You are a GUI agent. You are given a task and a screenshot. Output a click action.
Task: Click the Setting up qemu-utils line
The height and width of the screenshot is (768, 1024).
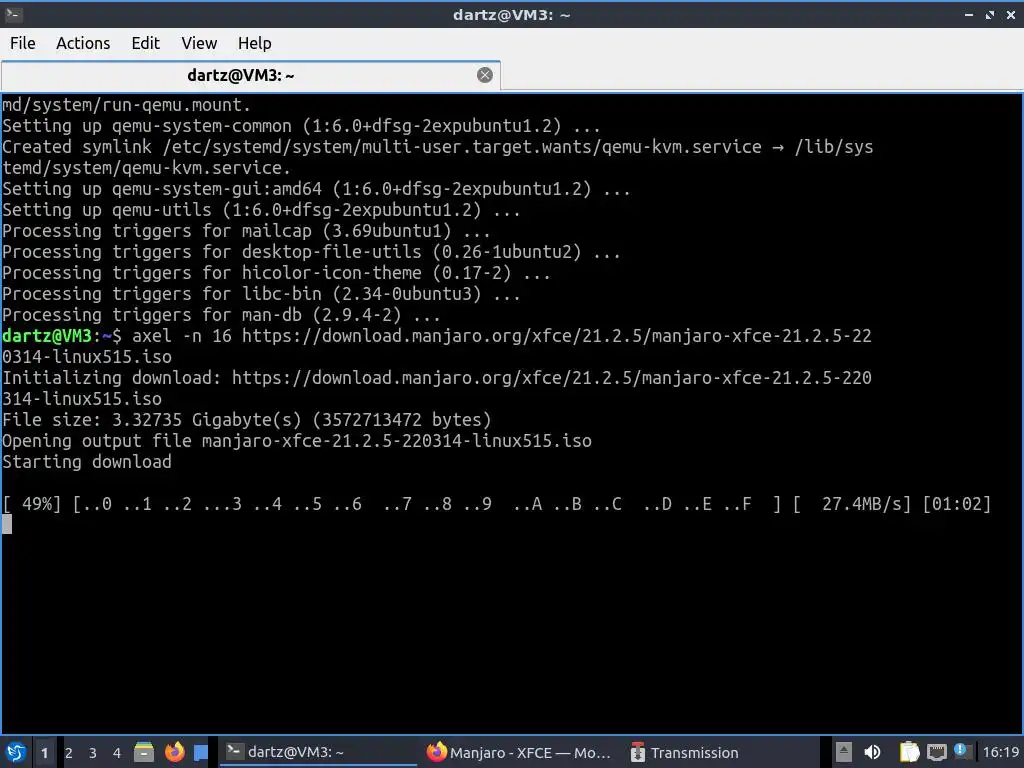[x=261, y=210]
